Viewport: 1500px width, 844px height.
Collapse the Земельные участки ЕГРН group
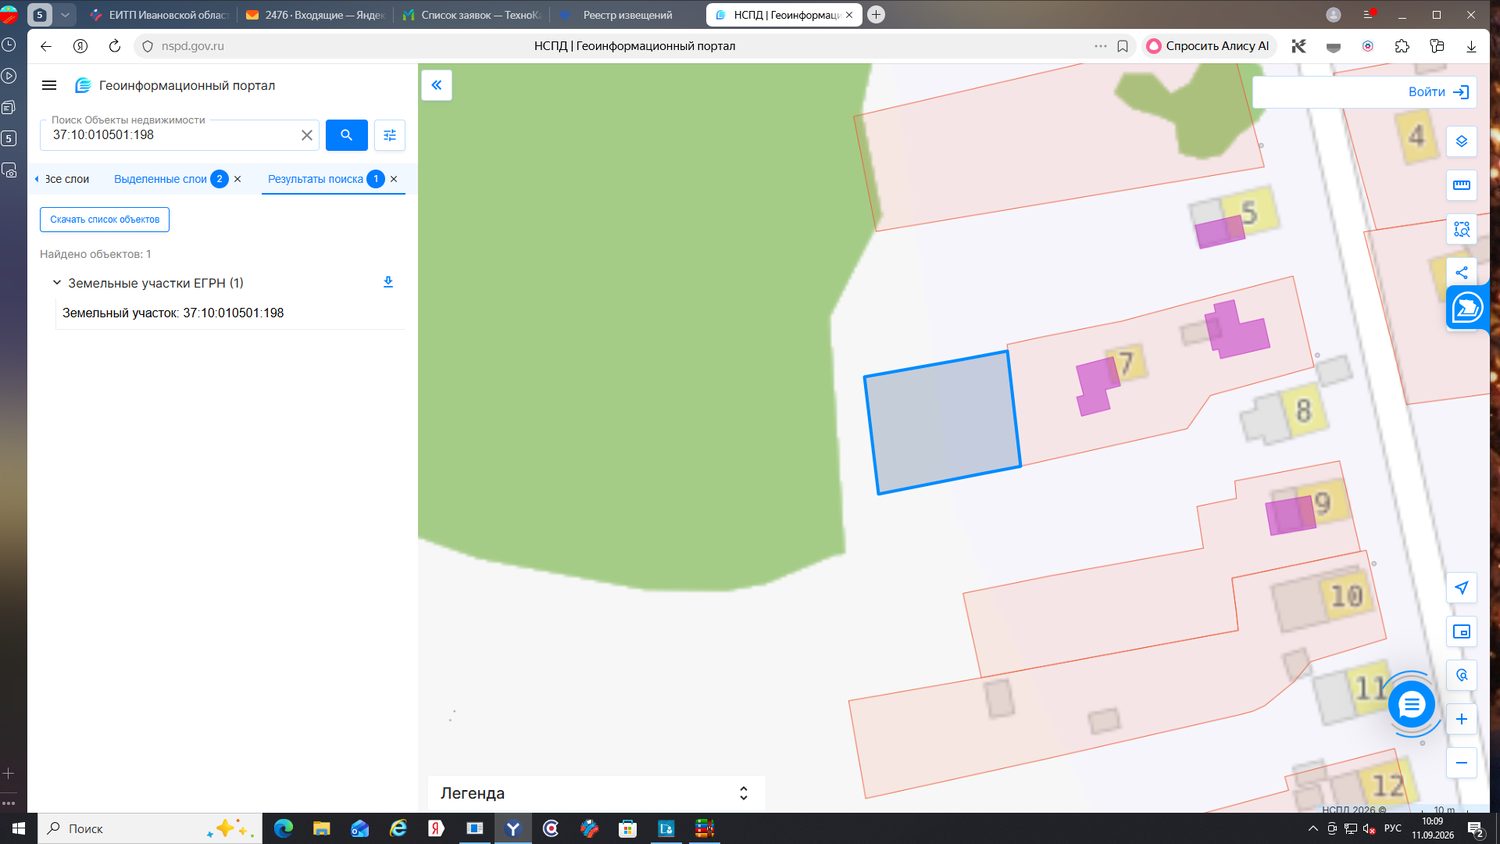(57, 283)
